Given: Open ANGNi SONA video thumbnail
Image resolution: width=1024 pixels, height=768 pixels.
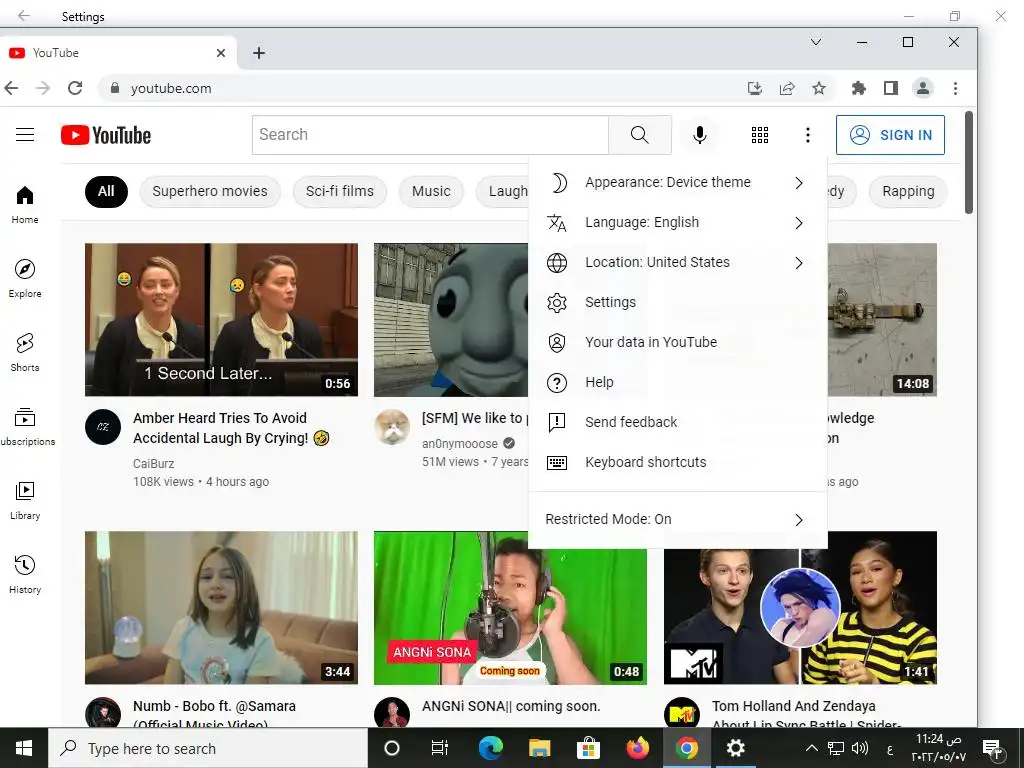Looking at the screenshot, I should click(x=510, y=607).
